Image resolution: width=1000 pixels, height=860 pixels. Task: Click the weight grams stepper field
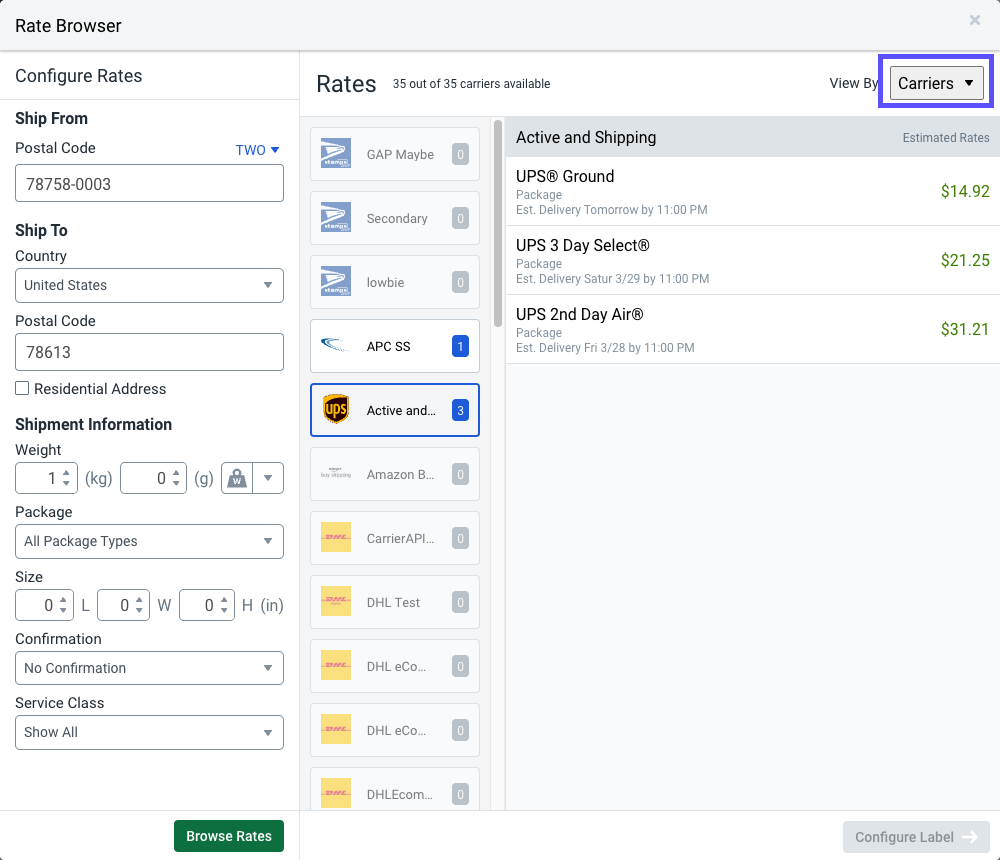click(x=154, y=478)
